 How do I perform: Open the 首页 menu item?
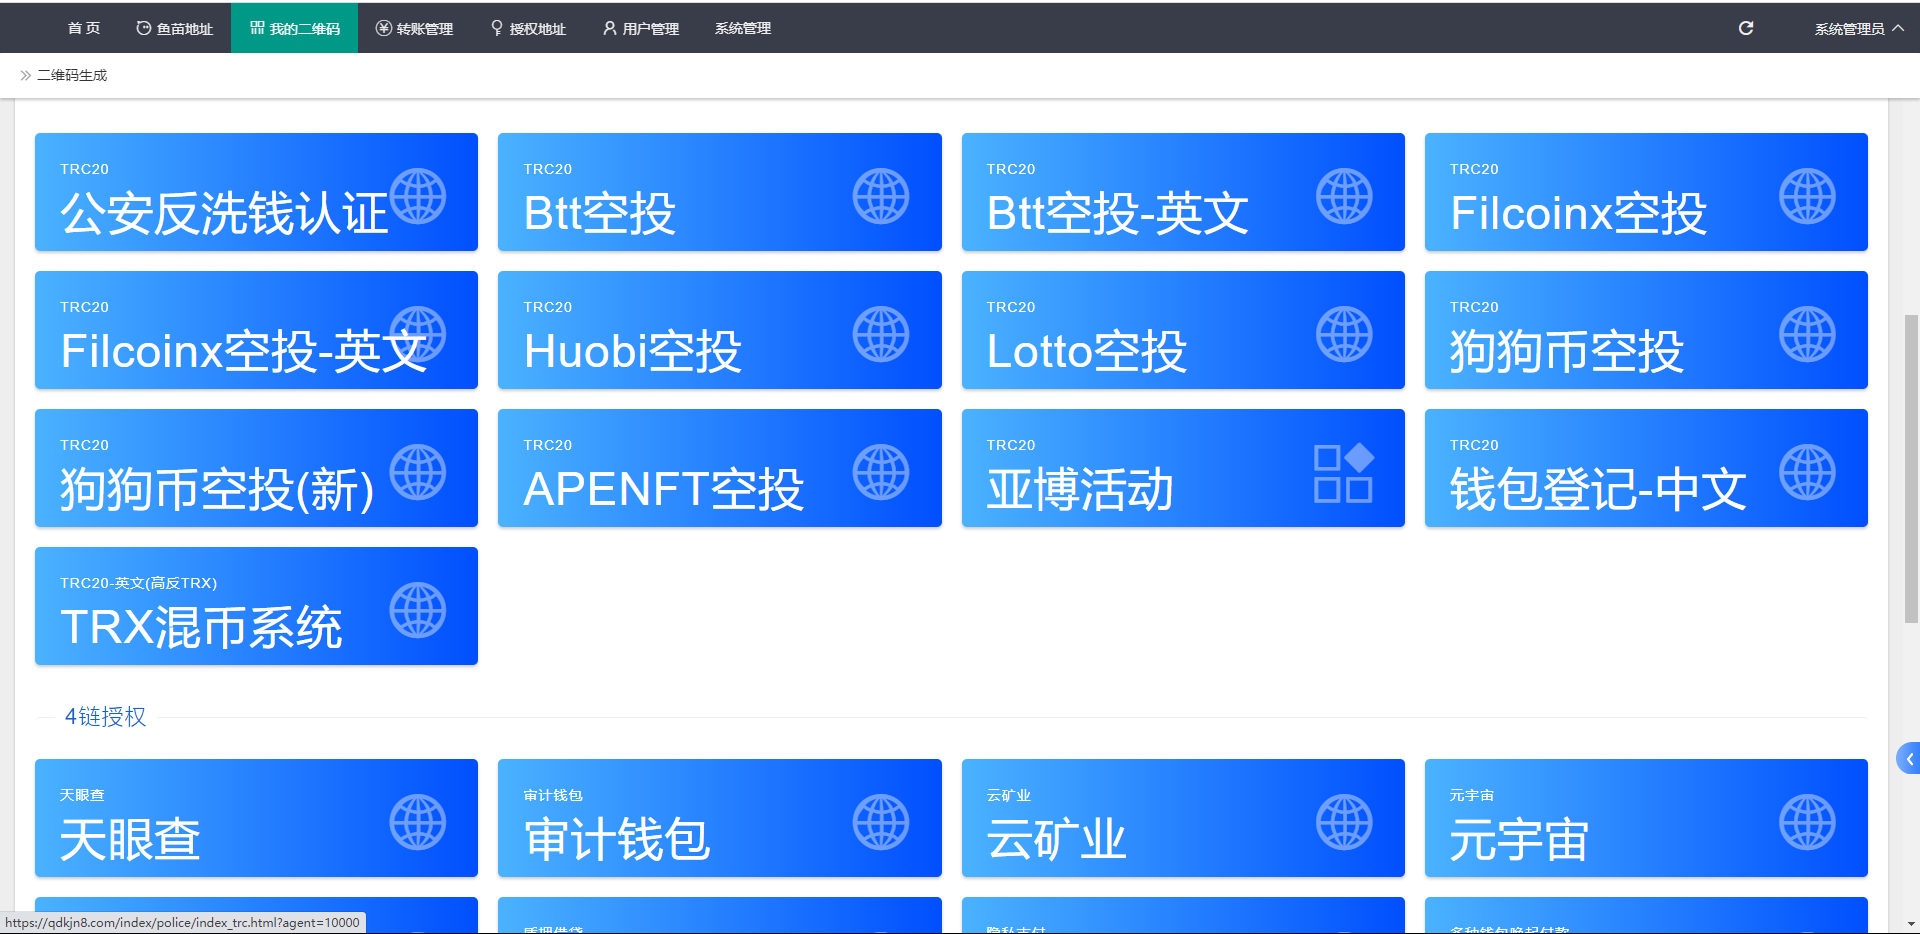click(x=84, y=28)
